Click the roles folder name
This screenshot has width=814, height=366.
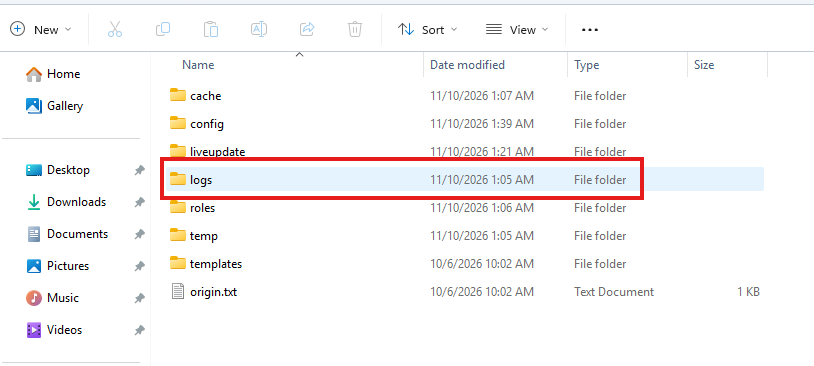click(202, 208)
